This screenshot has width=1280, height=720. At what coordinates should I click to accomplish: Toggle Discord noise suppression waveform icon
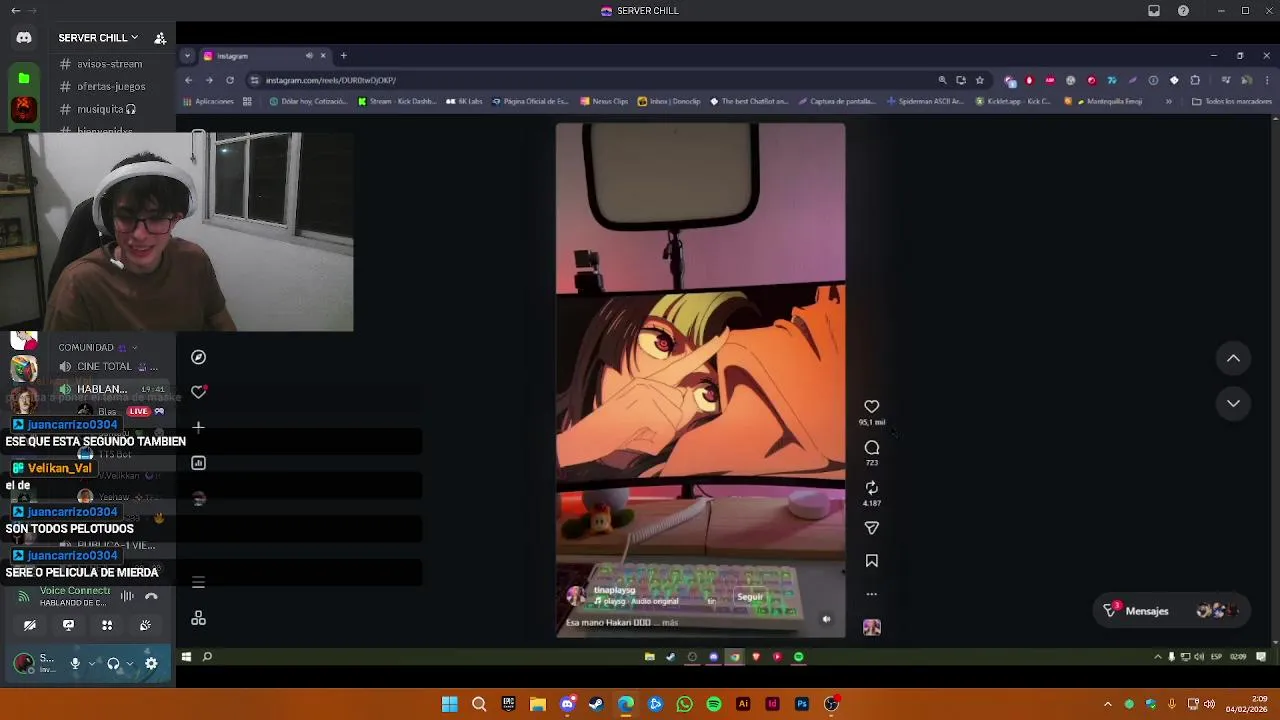pos(127,596)
